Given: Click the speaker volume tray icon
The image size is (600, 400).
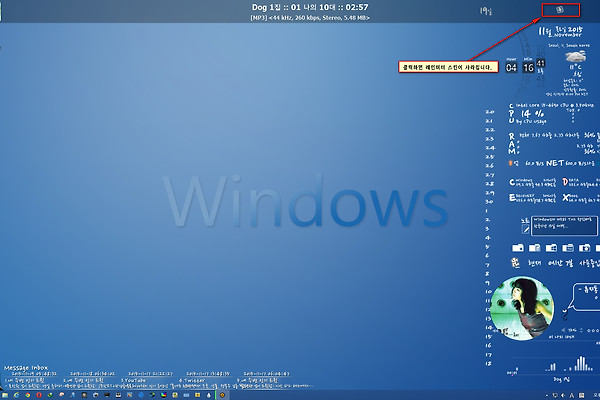Looking at the screenshot, I should point(563,395).
